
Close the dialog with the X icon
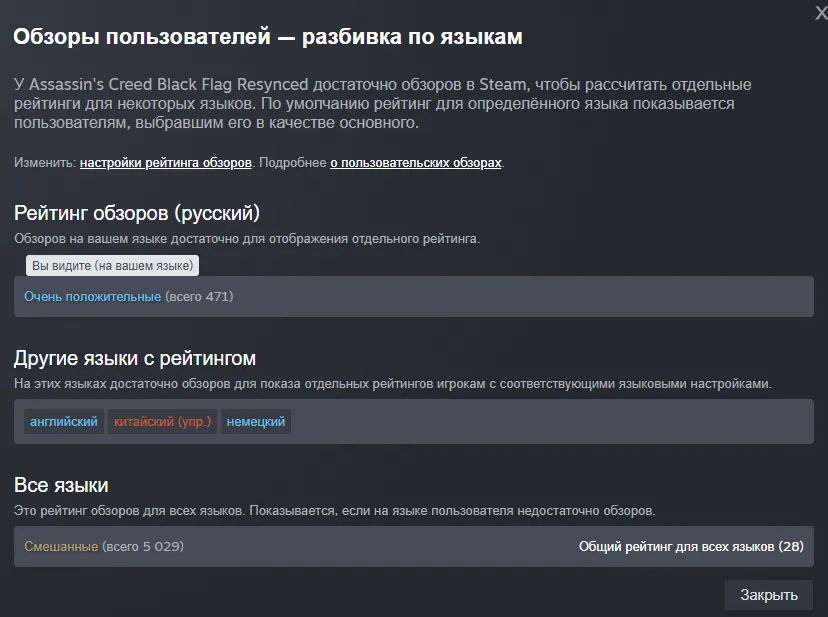pos(822,13)
